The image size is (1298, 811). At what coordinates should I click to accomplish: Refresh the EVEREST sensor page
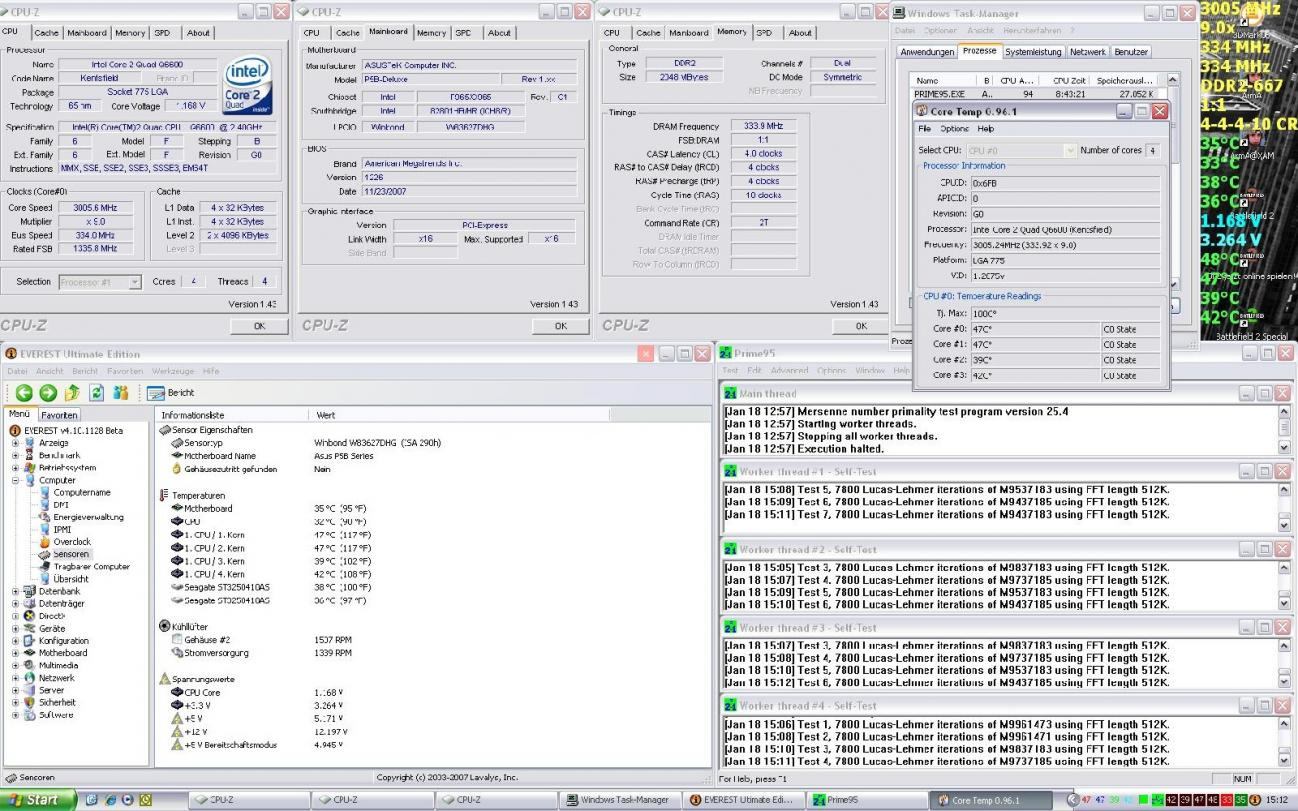(x=97, y=393)
